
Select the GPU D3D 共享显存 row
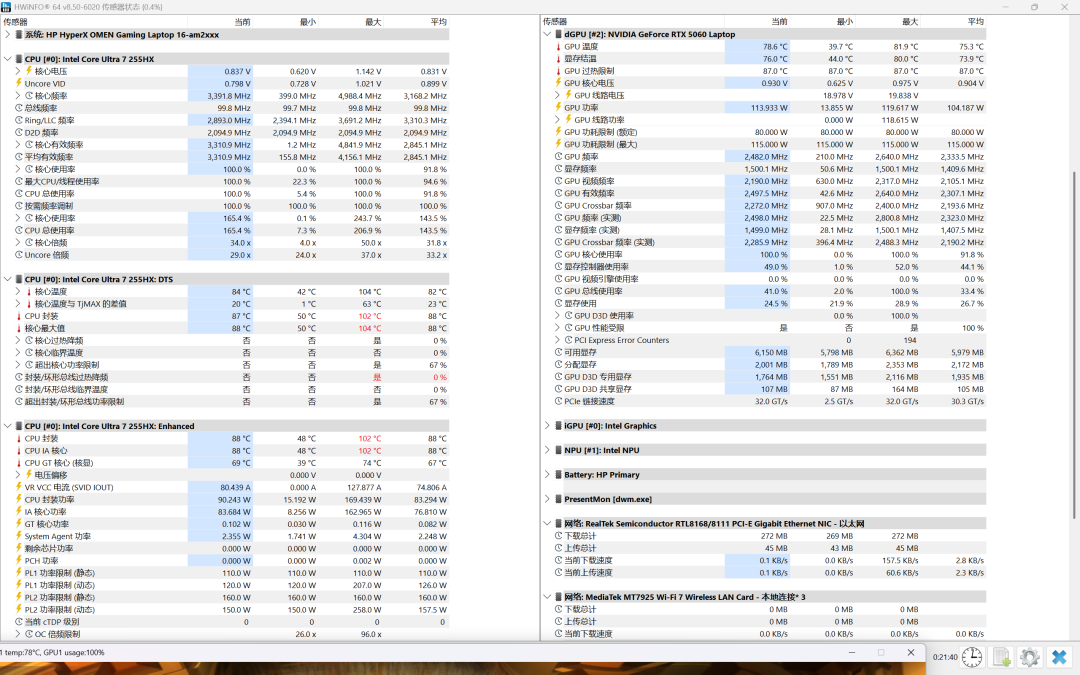click(764, 388)
